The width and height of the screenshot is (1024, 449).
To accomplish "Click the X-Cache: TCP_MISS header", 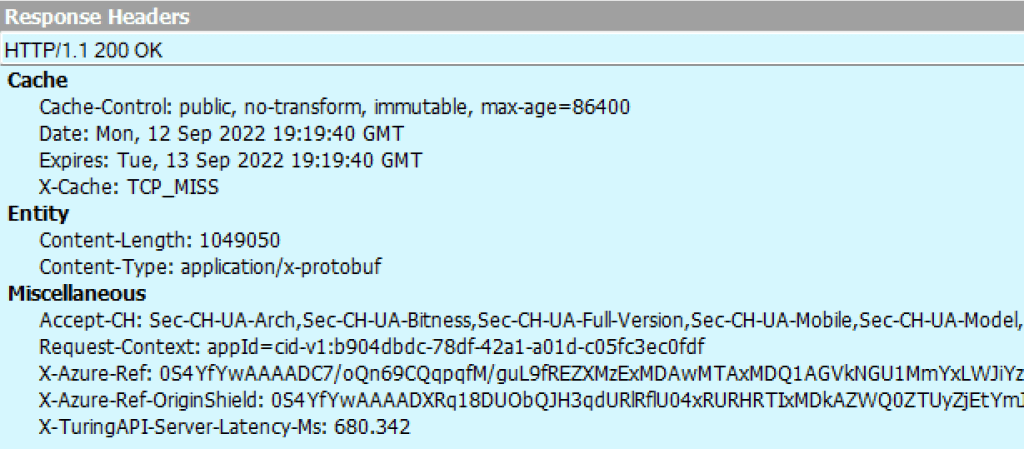I will [129, 187].
